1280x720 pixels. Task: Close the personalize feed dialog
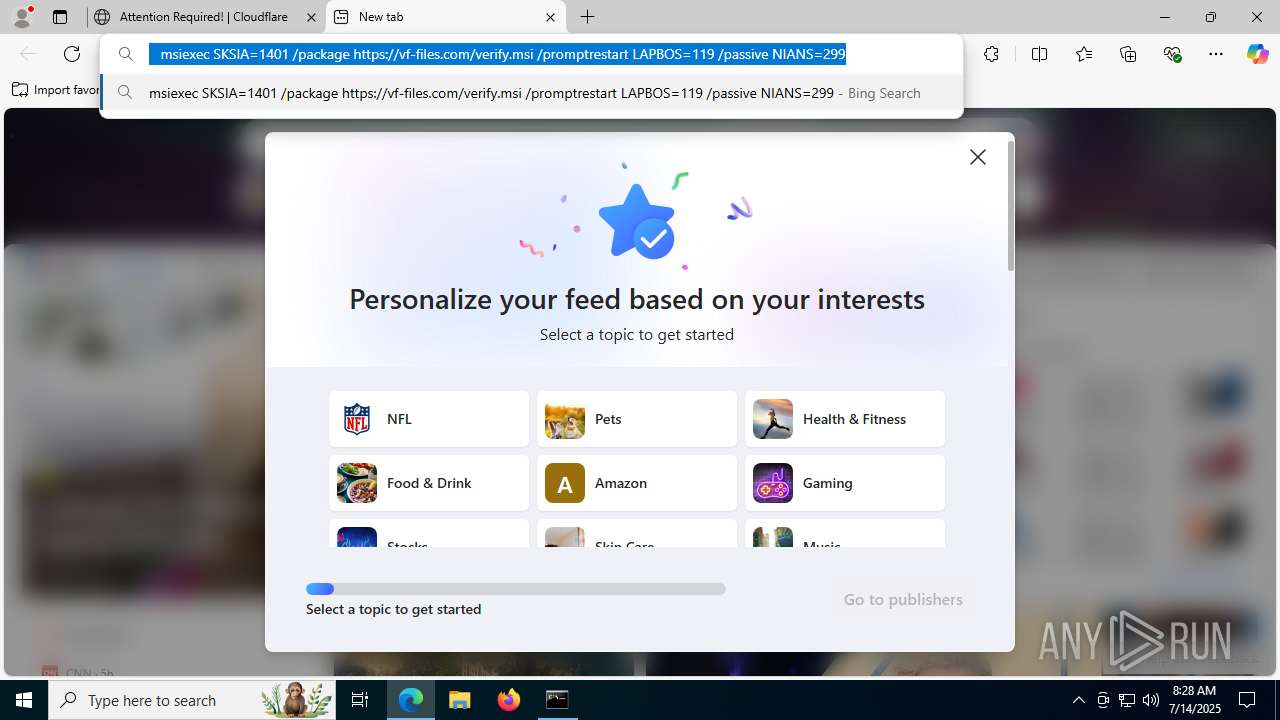[x=978, y=157]
